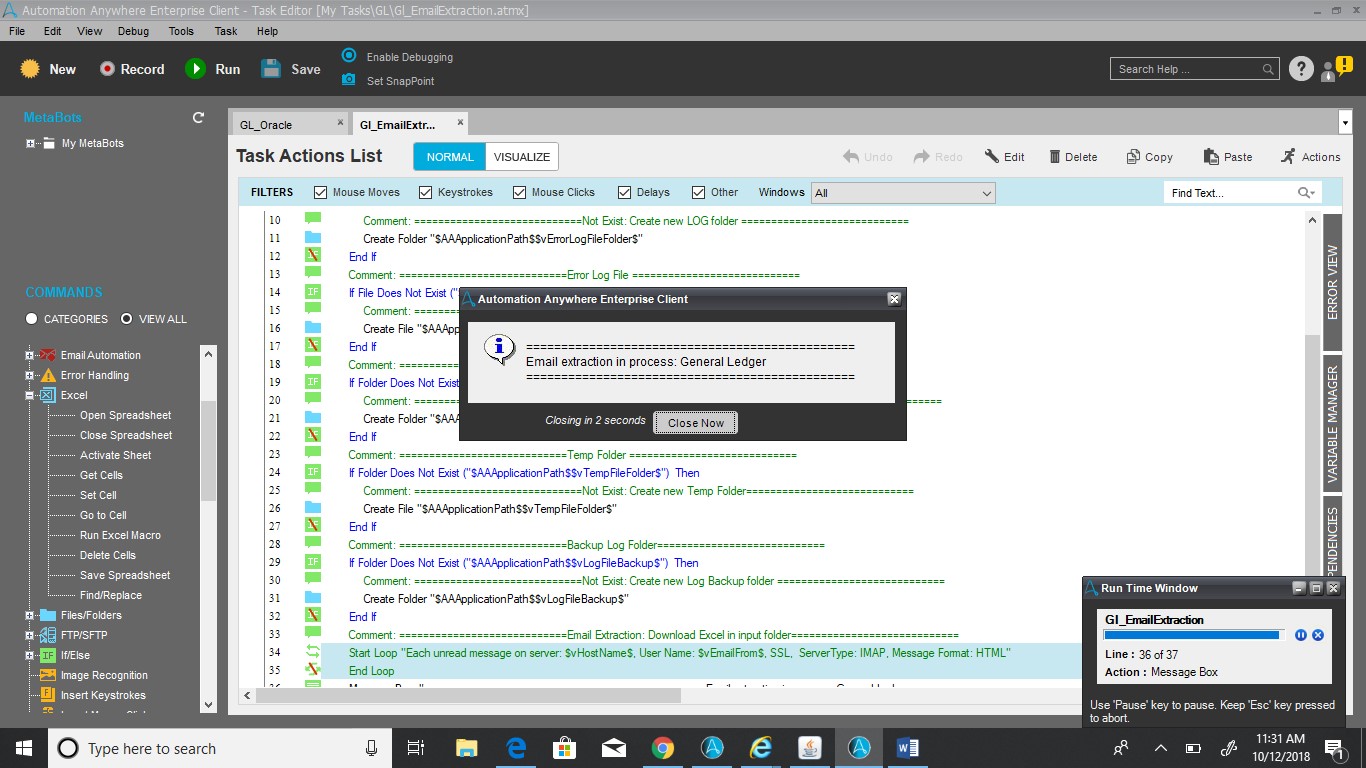Uncheck the Mouse Clicks filter
Viewport: 1366px width, 768px height.
(520, 193)
